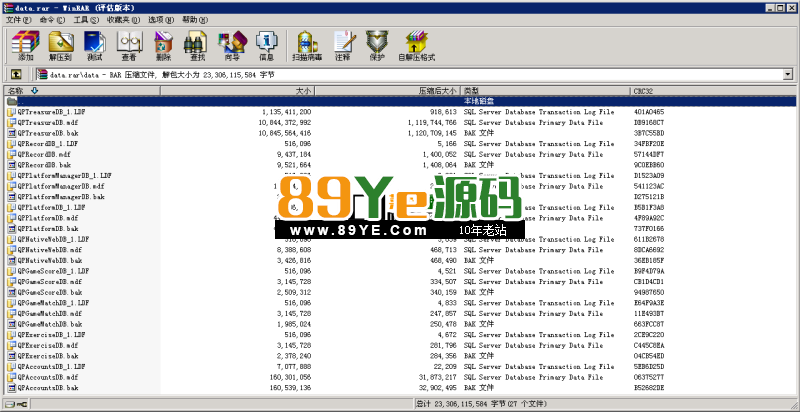This screenshot has width=800, height=412.
Task: Sort by Packed size (压缩后大小) header
Action: (x=388, y=91)
